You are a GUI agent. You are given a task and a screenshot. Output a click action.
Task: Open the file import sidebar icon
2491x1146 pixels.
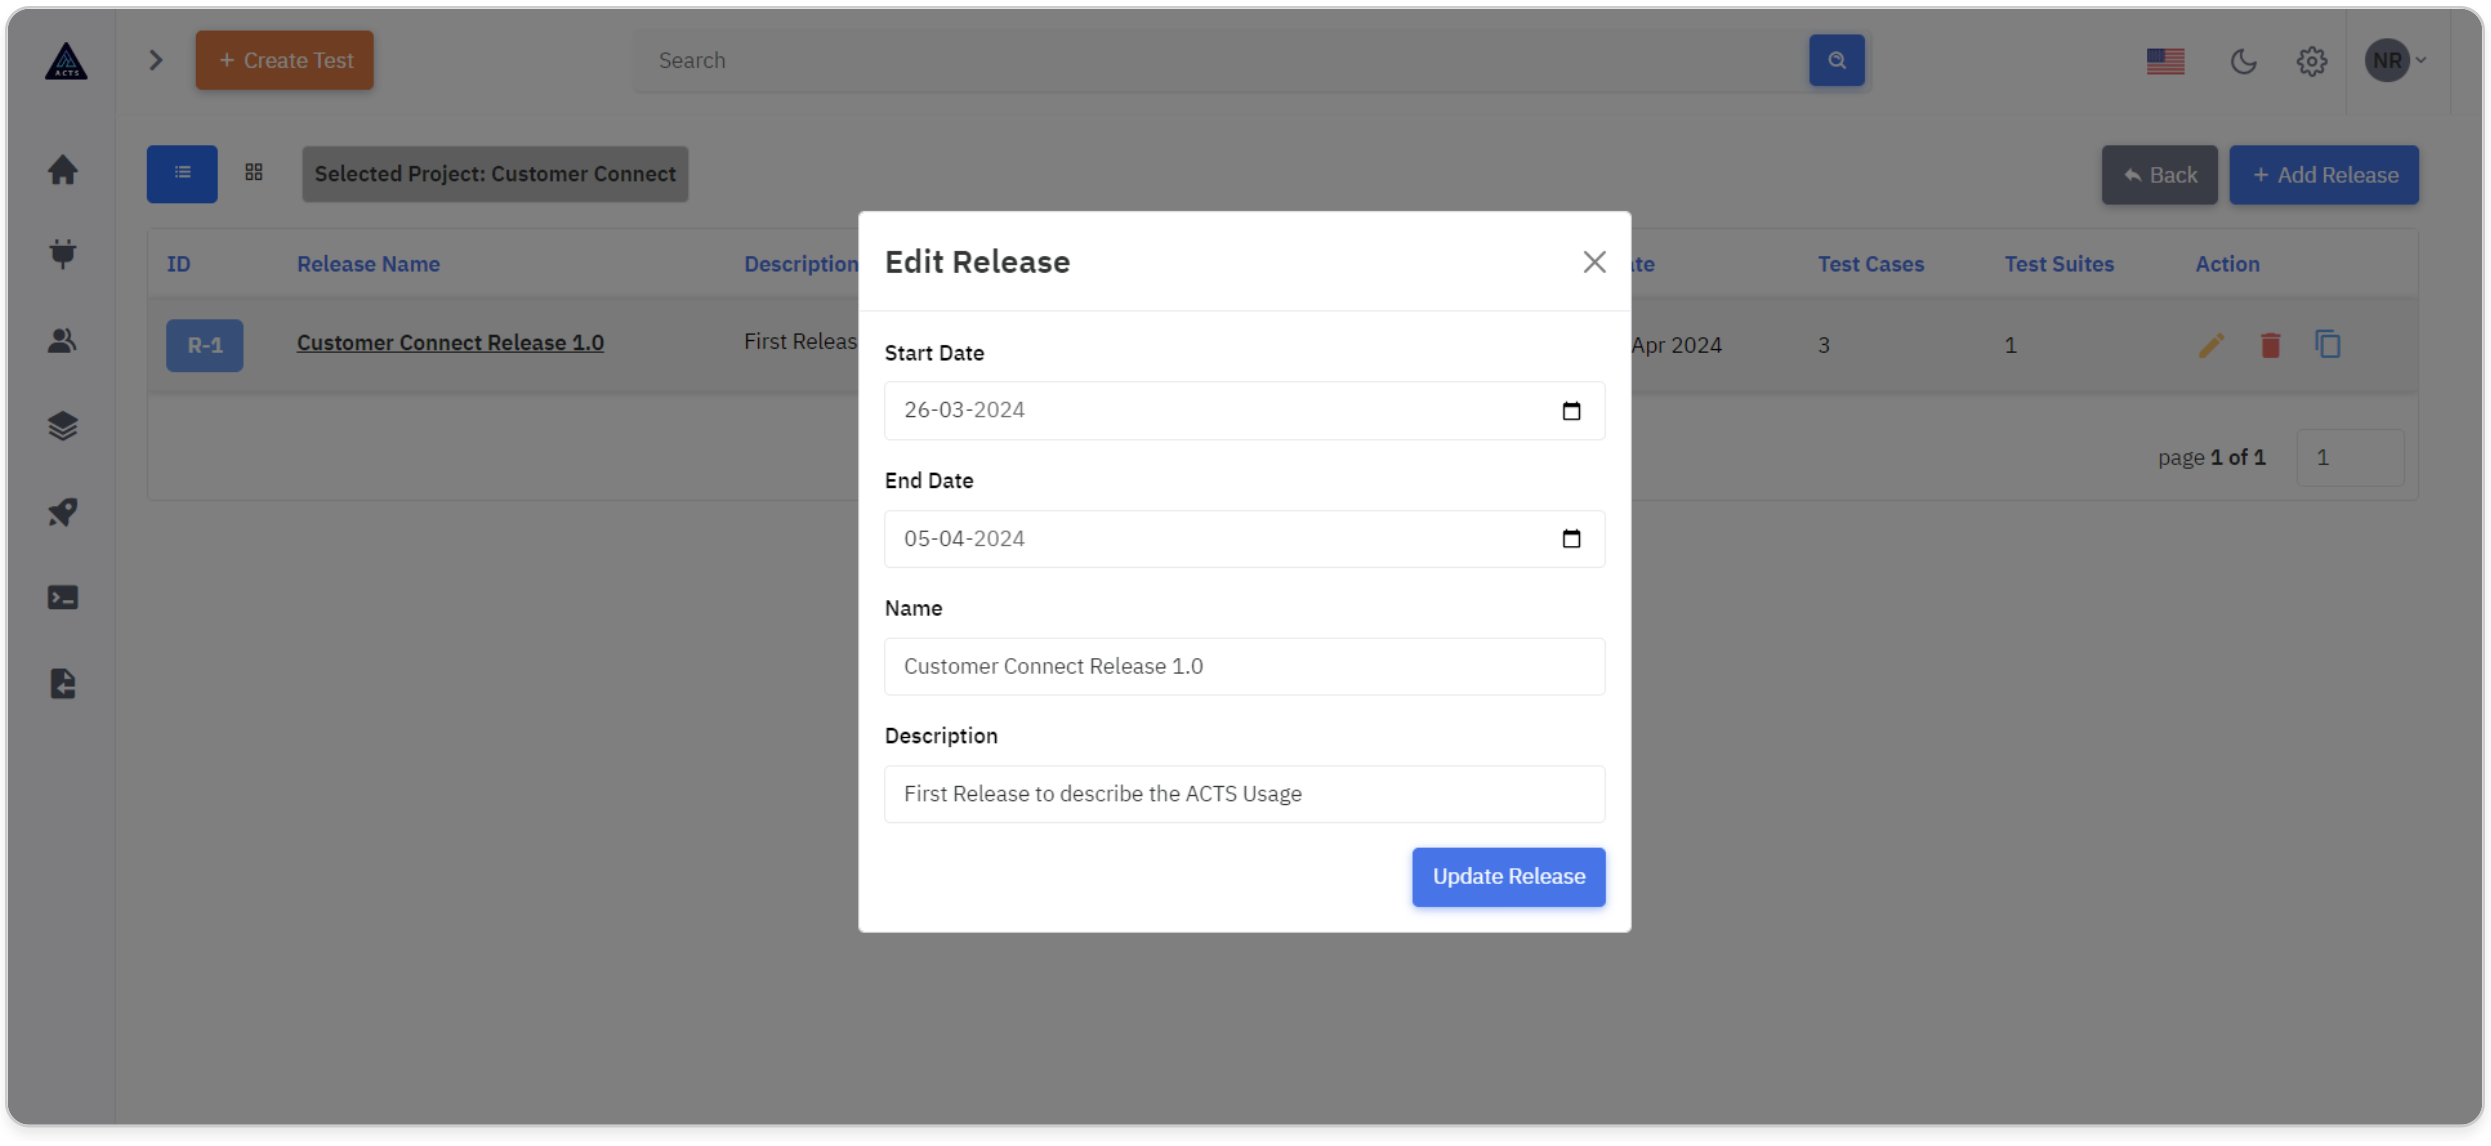click(x=63, y=684)
